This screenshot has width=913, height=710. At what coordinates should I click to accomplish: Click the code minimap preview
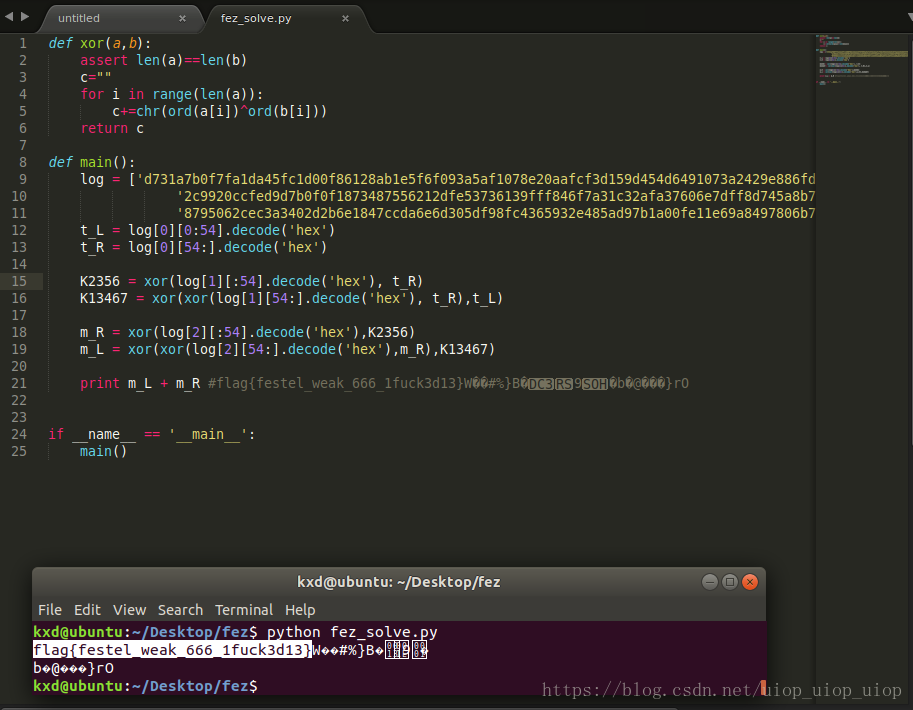[862, 60]
